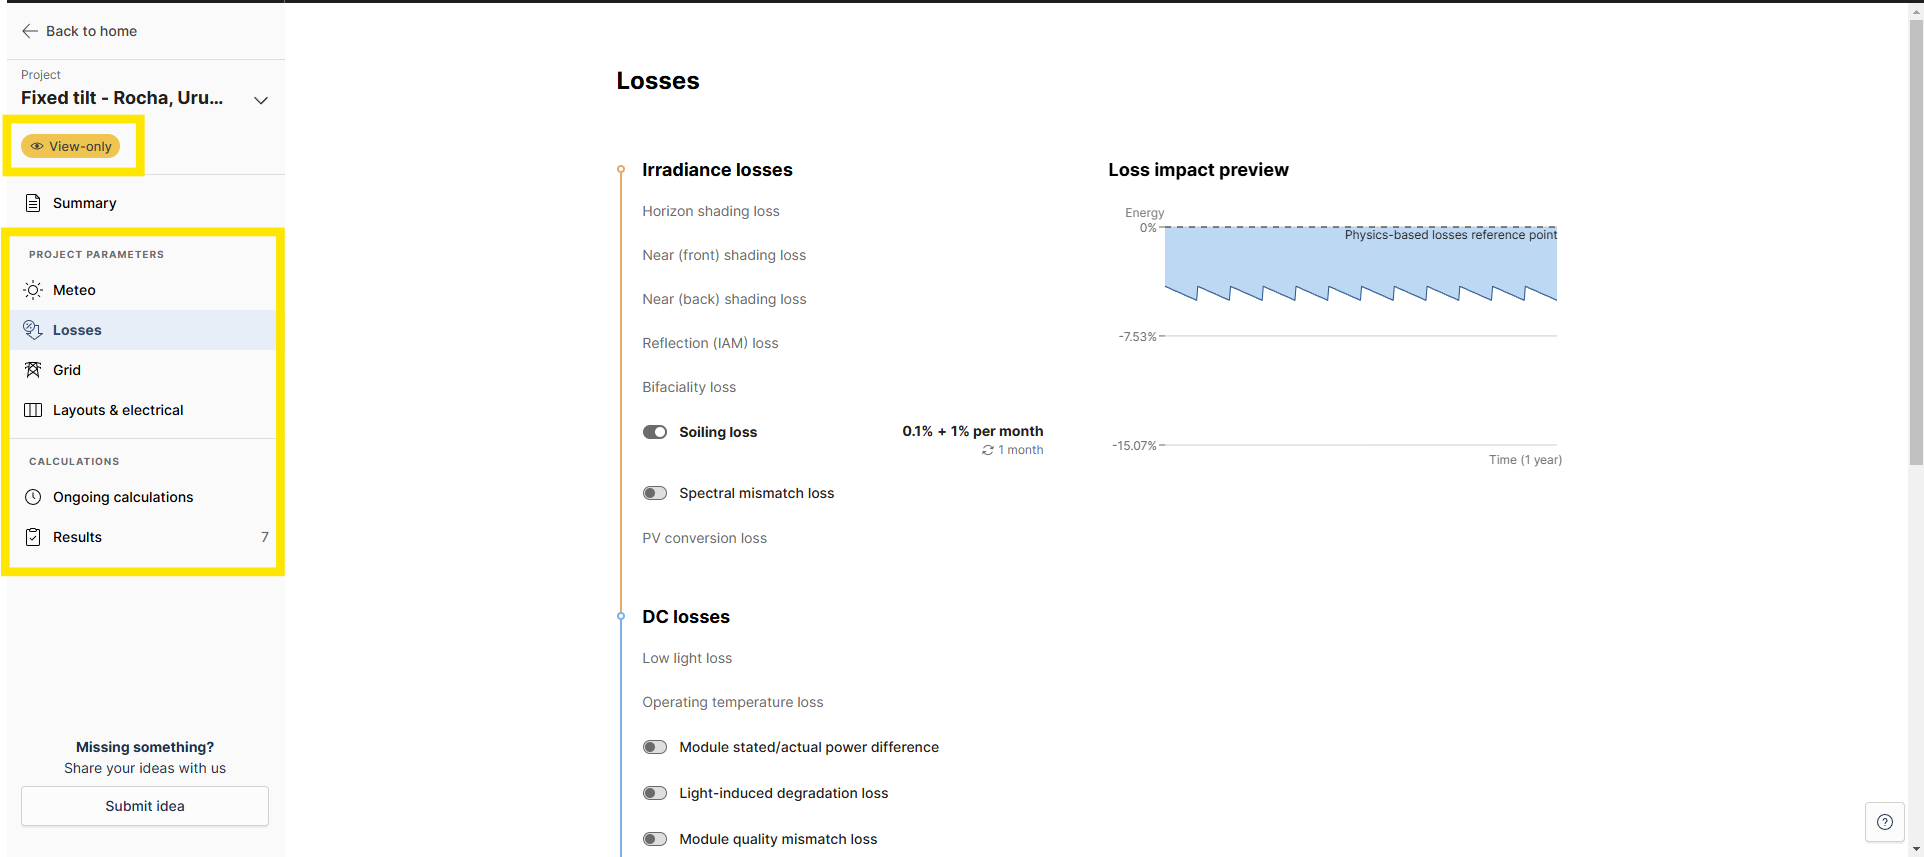Click Near (back) shading loss row
Image resolution: width=1924 pixels, height=857 pixels.
pyautogui.click(x=724, y=299)
